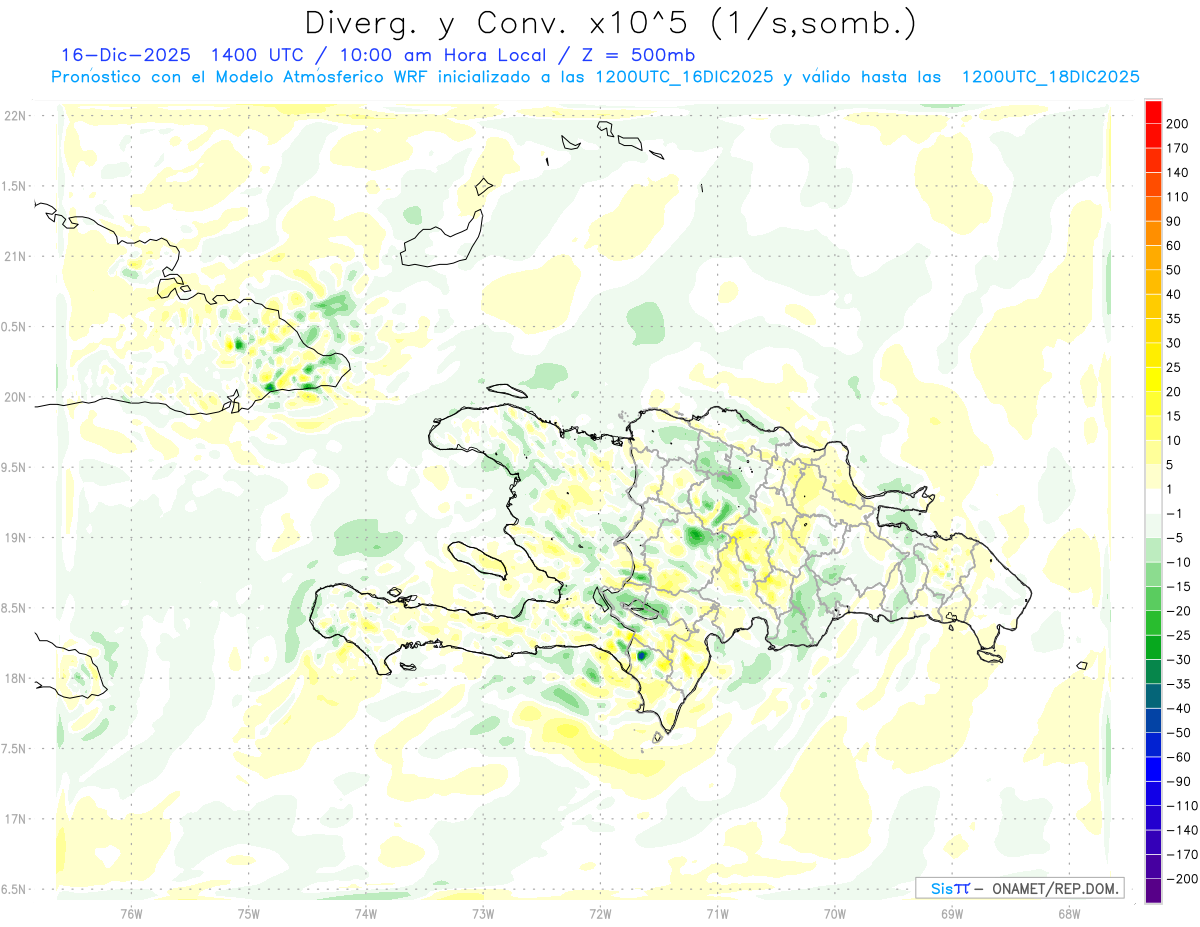
Task: Click the '71W' longitude label
Action: pos(717,913)
